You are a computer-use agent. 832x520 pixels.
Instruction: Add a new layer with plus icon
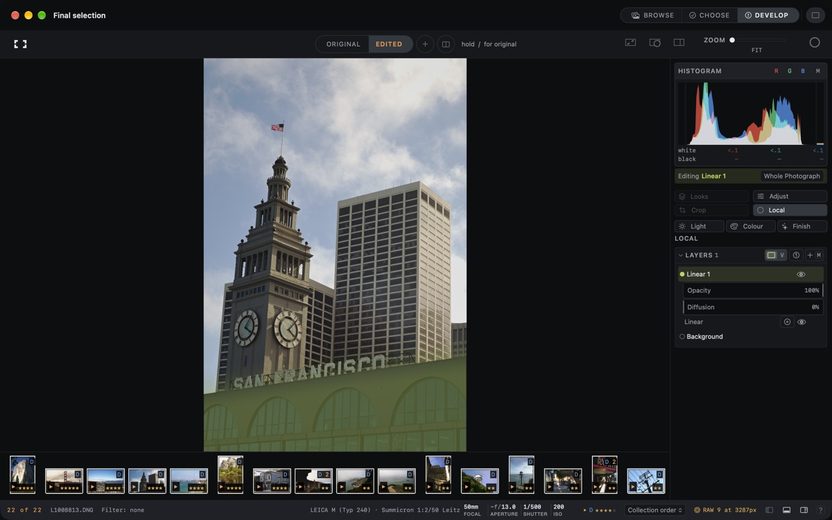pyautogui.click(x=810, y=255)
